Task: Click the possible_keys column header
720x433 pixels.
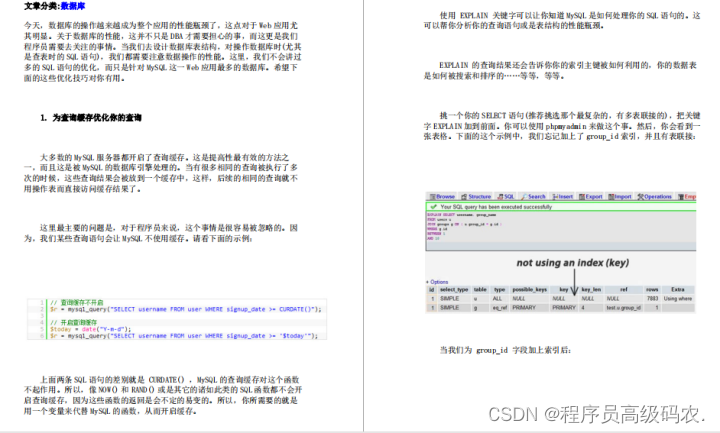Action: tap(529, 290)
